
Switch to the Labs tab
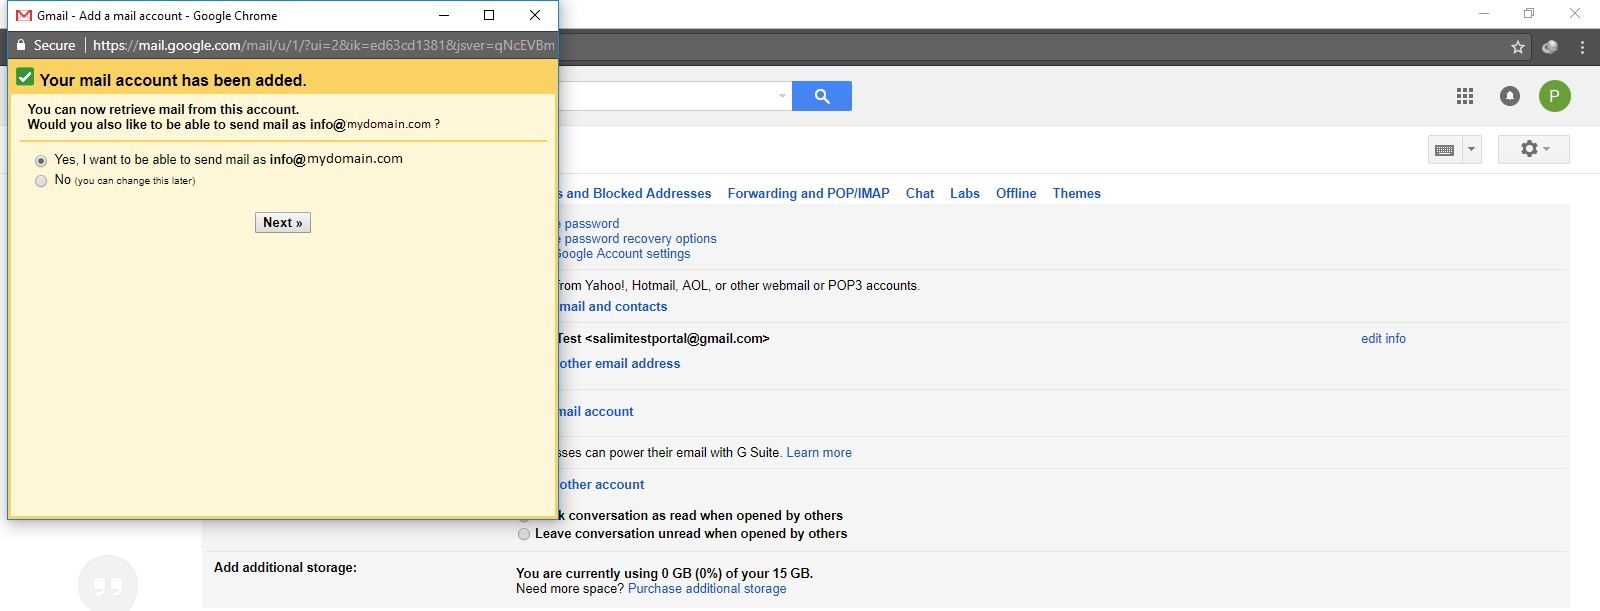tap(965, 194)
